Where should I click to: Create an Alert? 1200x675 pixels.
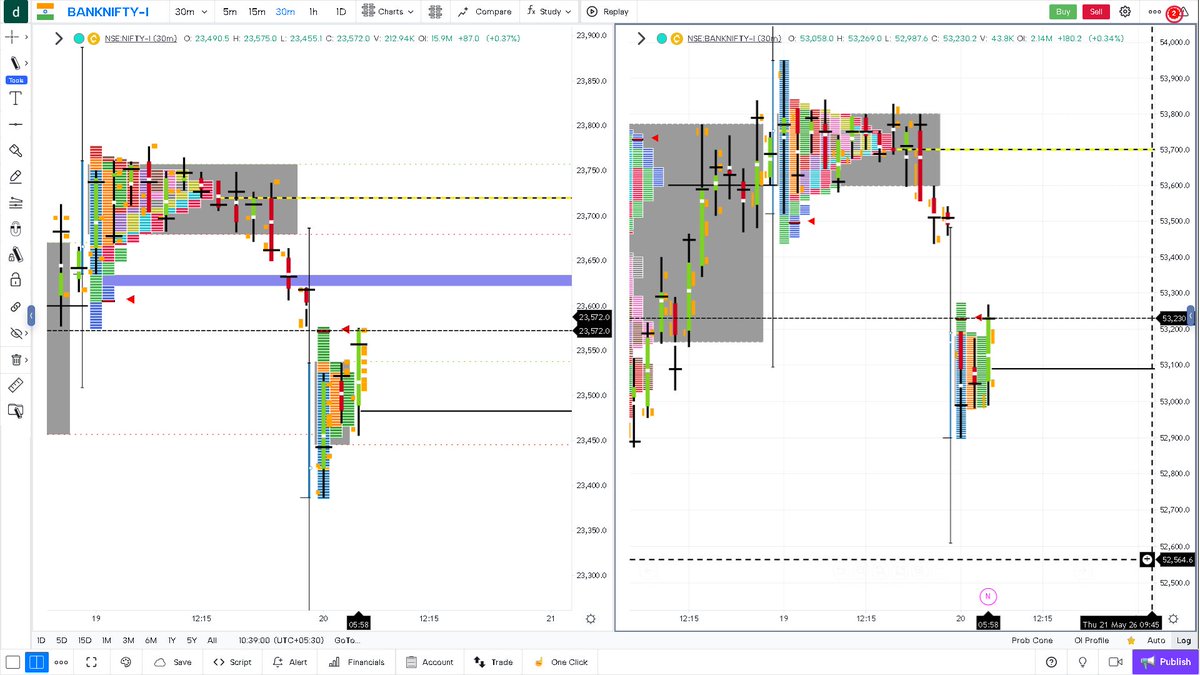290,662
